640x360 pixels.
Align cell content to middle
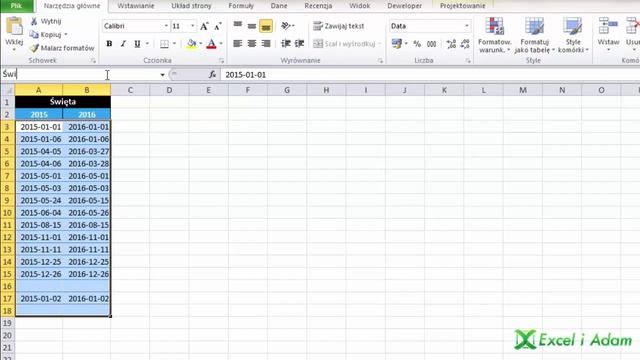click(x=252, y=26)
